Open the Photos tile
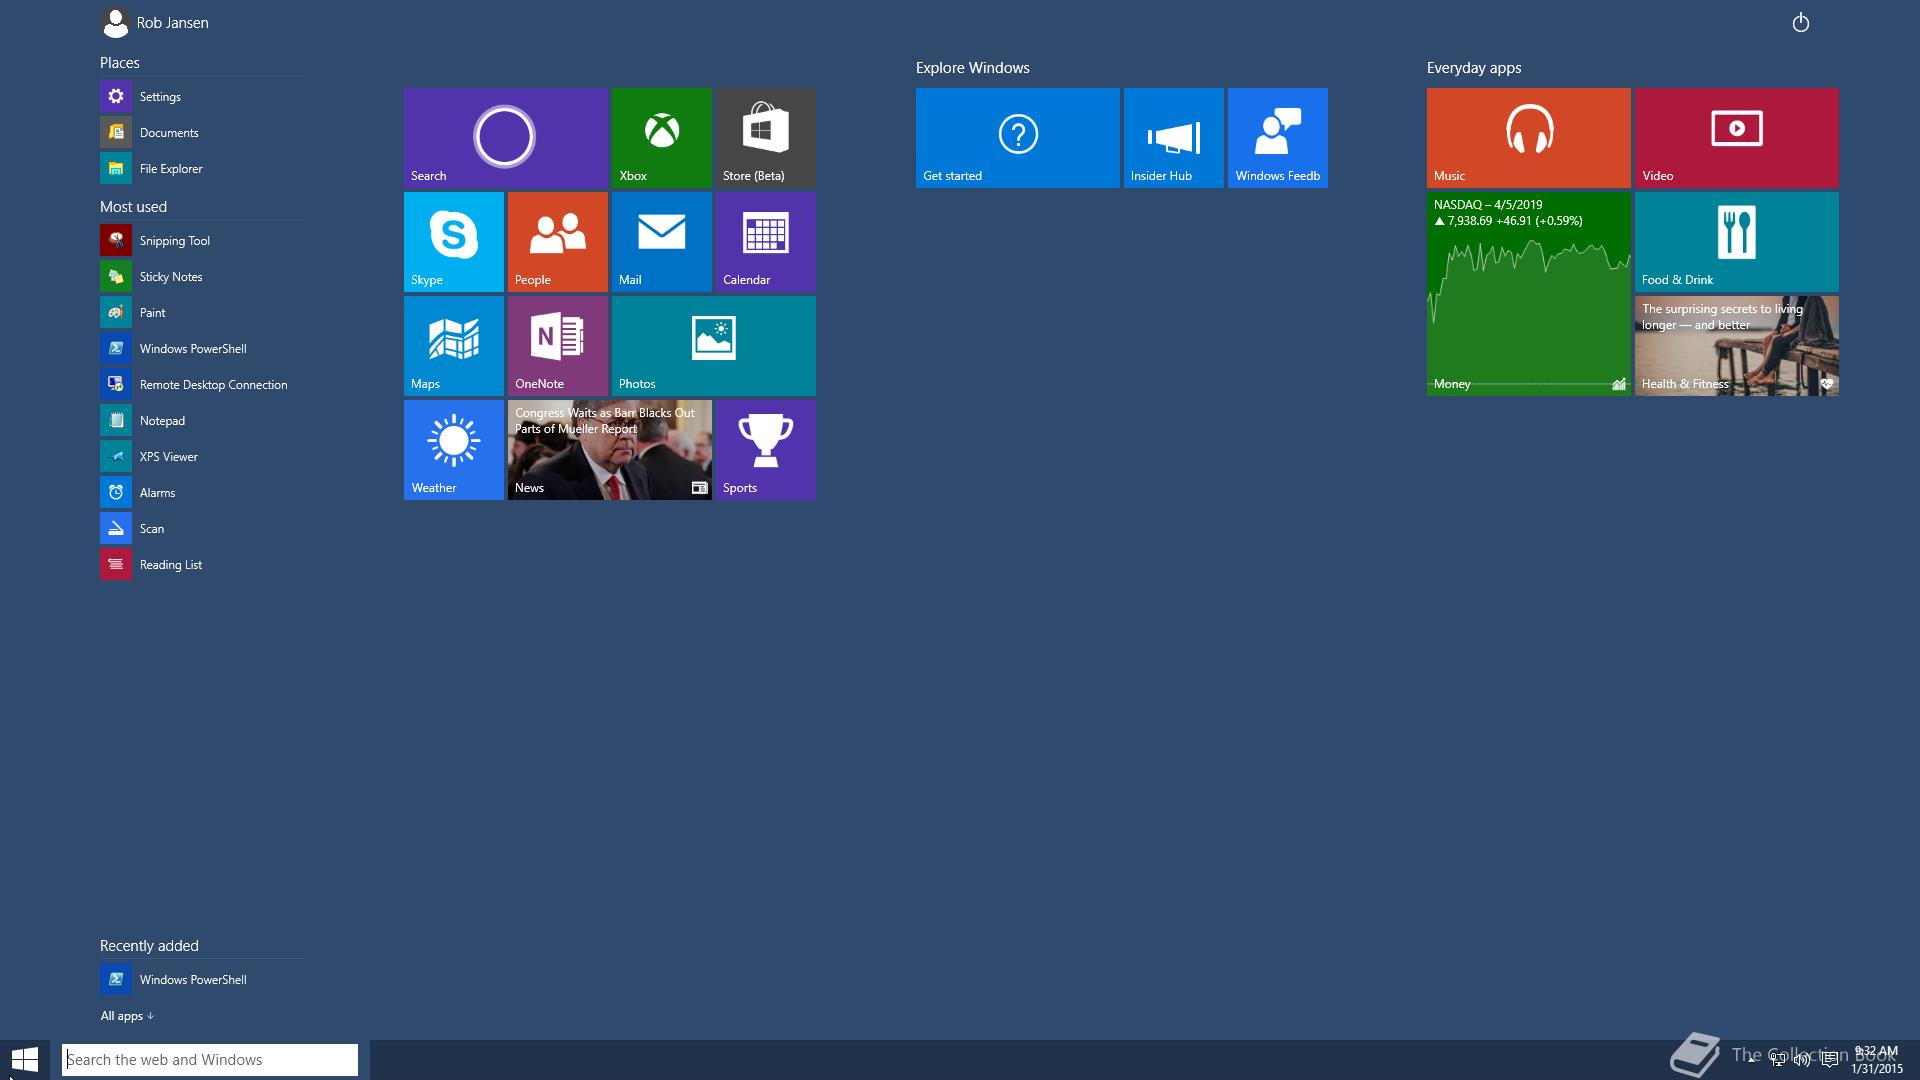 click(713, 346)
